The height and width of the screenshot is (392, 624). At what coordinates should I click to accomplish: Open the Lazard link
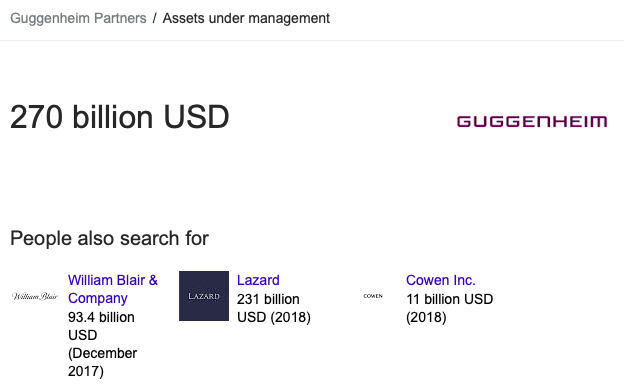click(x=258, y=280)
